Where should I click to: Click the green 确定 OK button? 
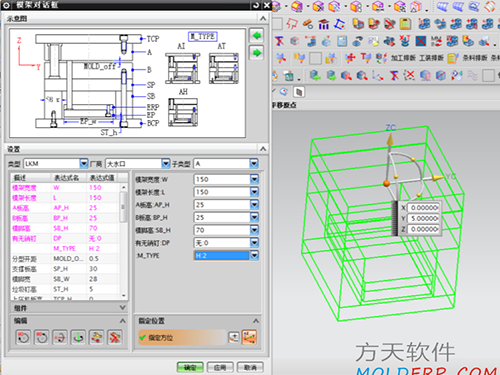pos(190,367)
